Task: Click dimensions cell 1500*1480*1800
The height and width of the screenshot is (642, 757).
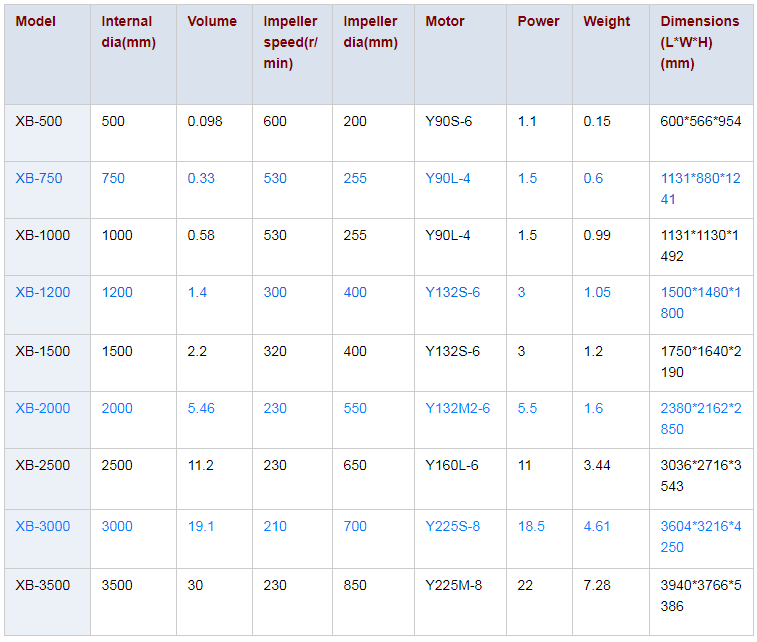Action: click(x=701, y=303)
